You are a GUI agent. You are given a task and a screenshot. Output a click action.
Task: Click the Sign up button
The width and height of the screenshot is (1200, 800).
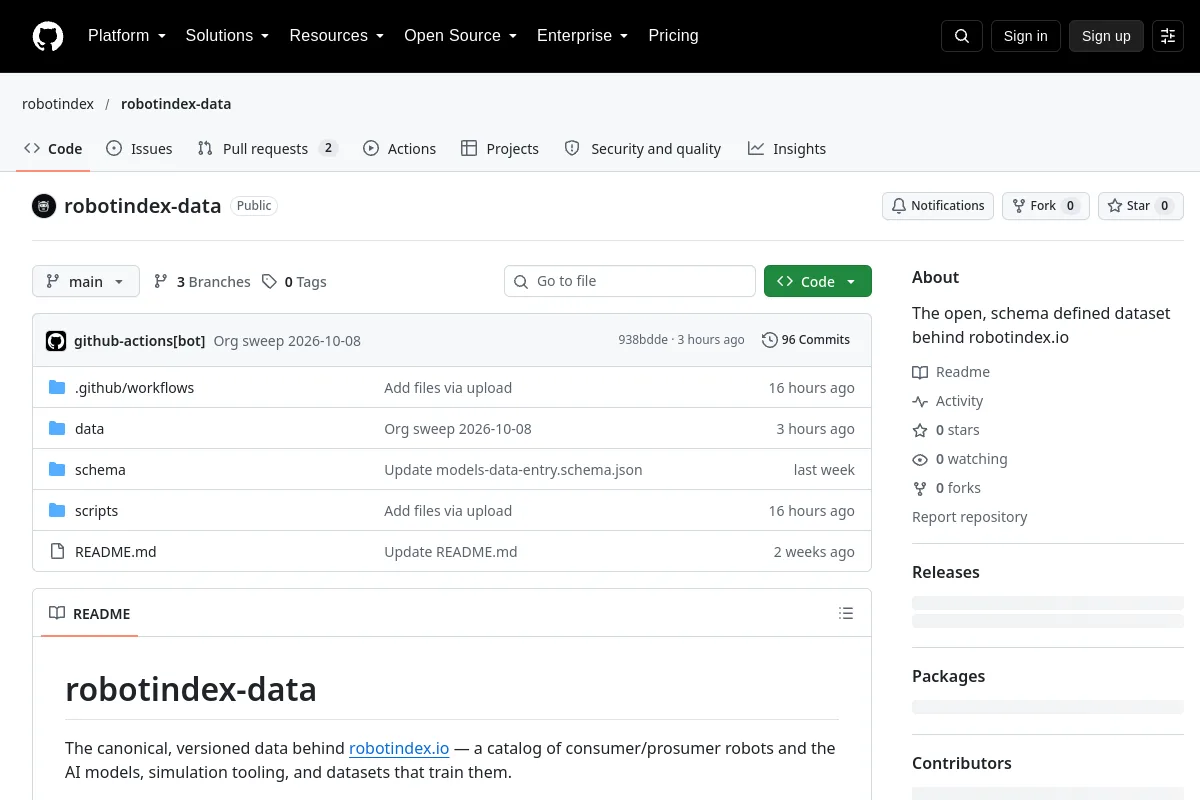(x=1106, y=36)
